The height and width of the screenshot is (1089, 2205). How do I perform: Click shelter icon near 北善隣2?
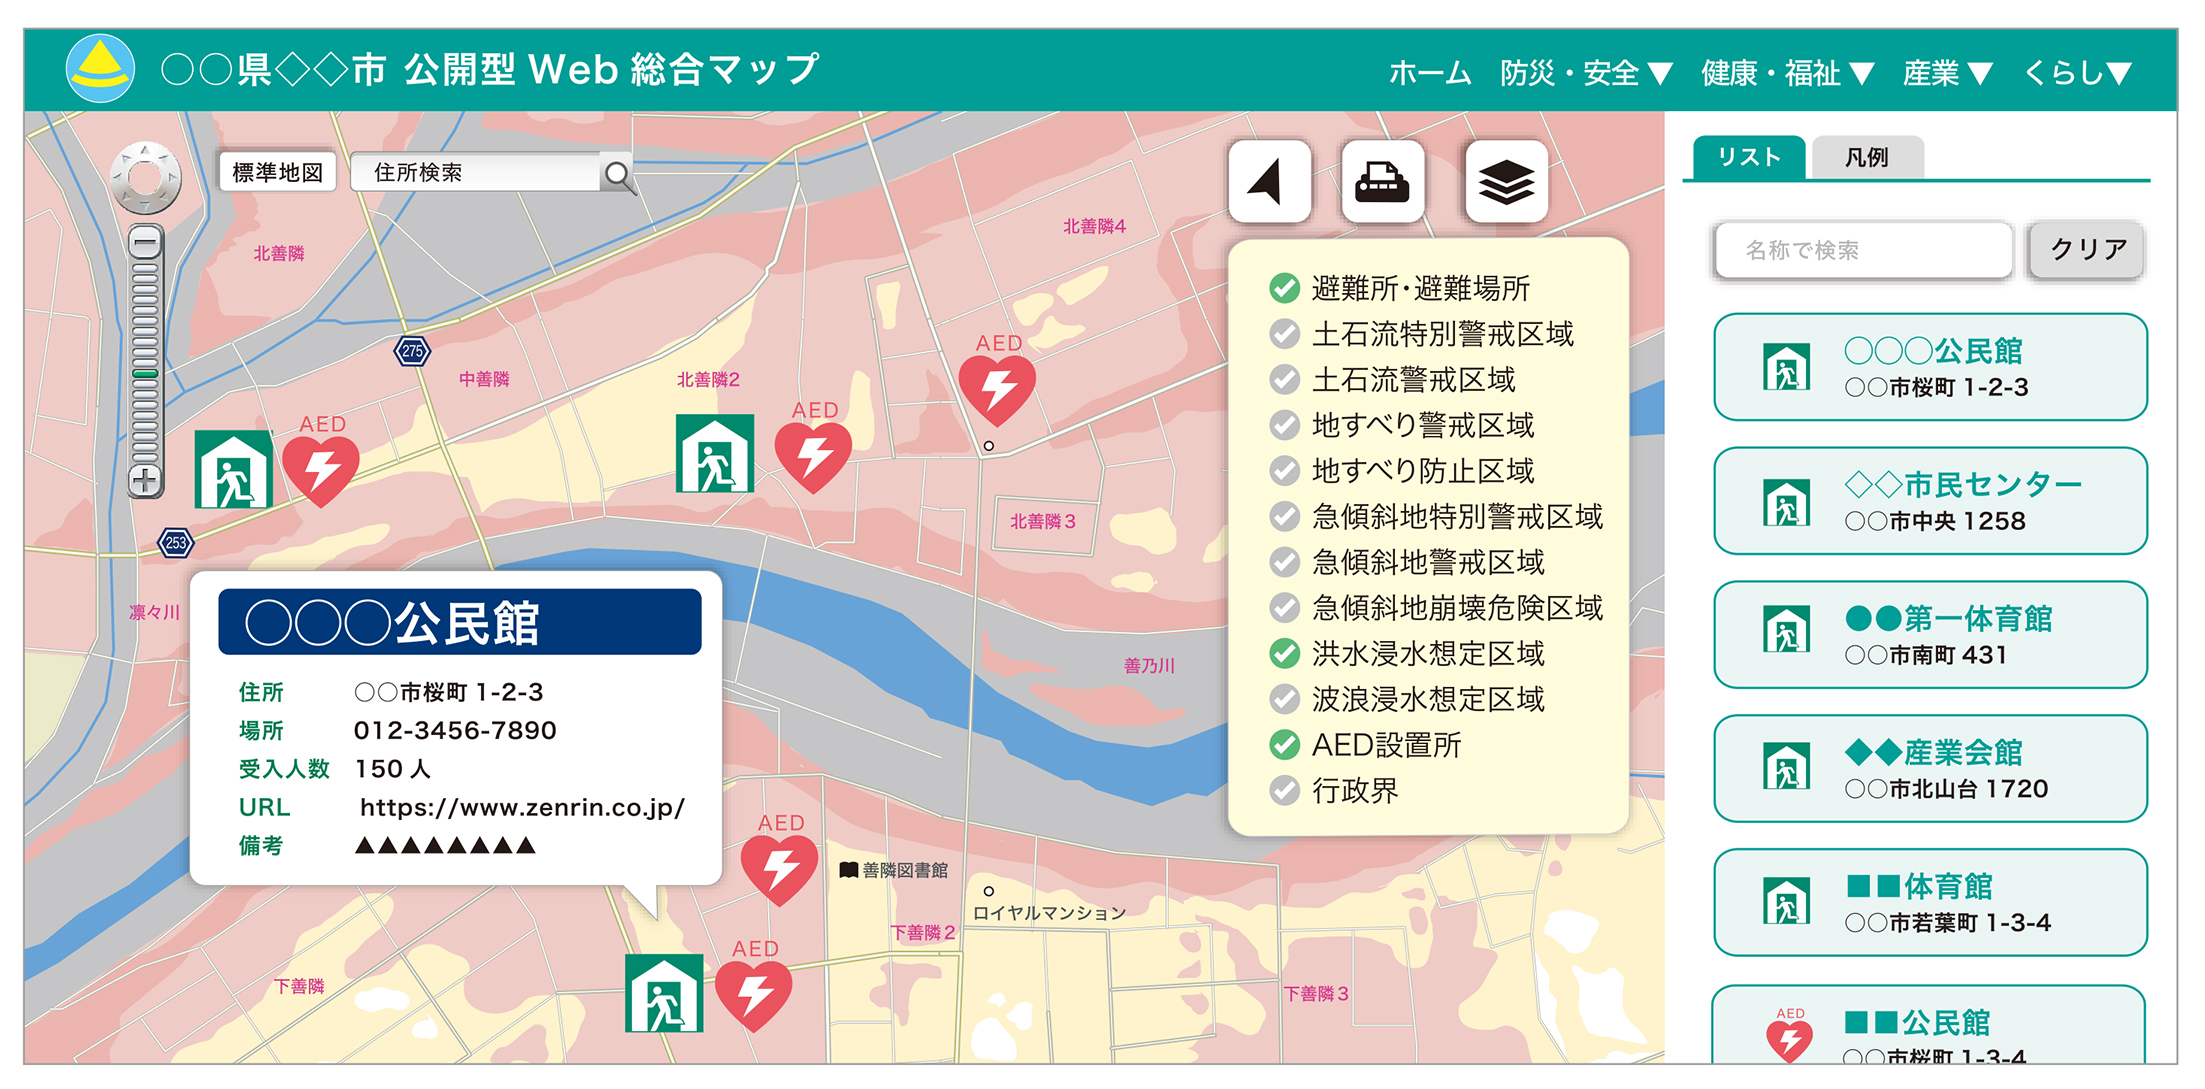pyautogui.click(x=715, y=453)
